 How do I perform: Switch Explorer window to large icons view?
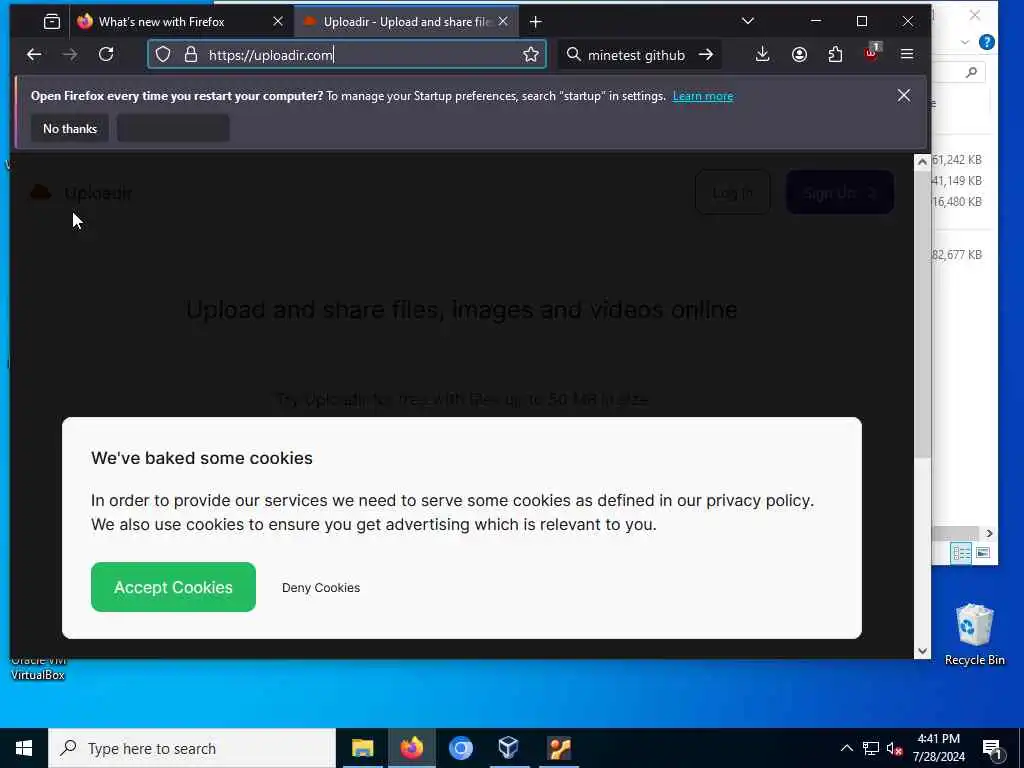pyautogui.click(x=983, y=553)
